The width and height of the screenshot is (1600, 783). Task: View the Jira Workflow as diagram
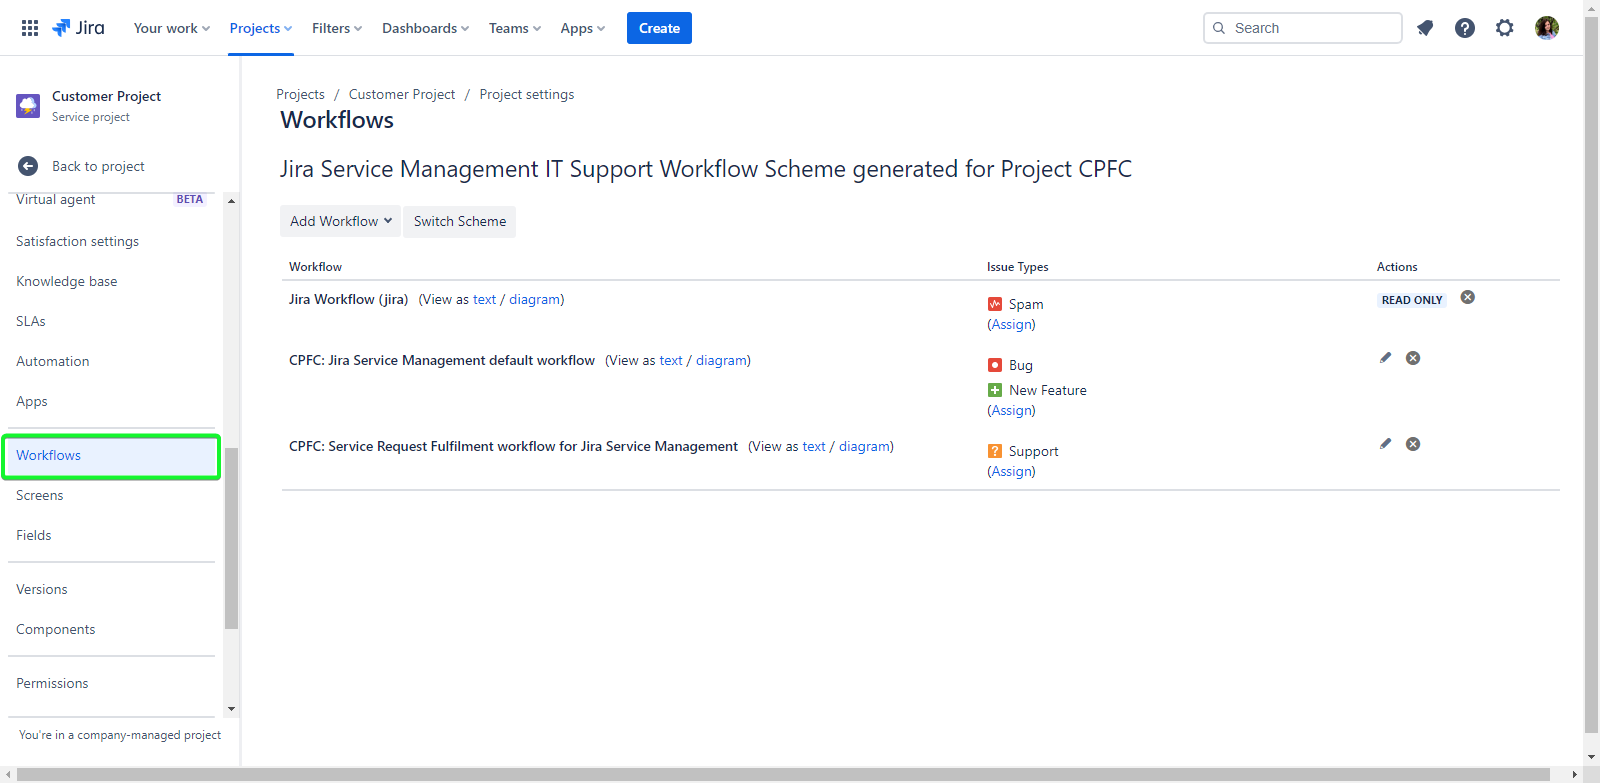point(534,299)
